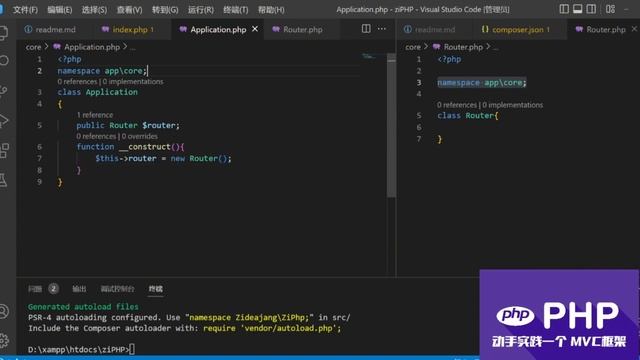Click left editor vertical scrollbar thumb
This screenshot has width=640, height=360.
(x=391, y=126)
